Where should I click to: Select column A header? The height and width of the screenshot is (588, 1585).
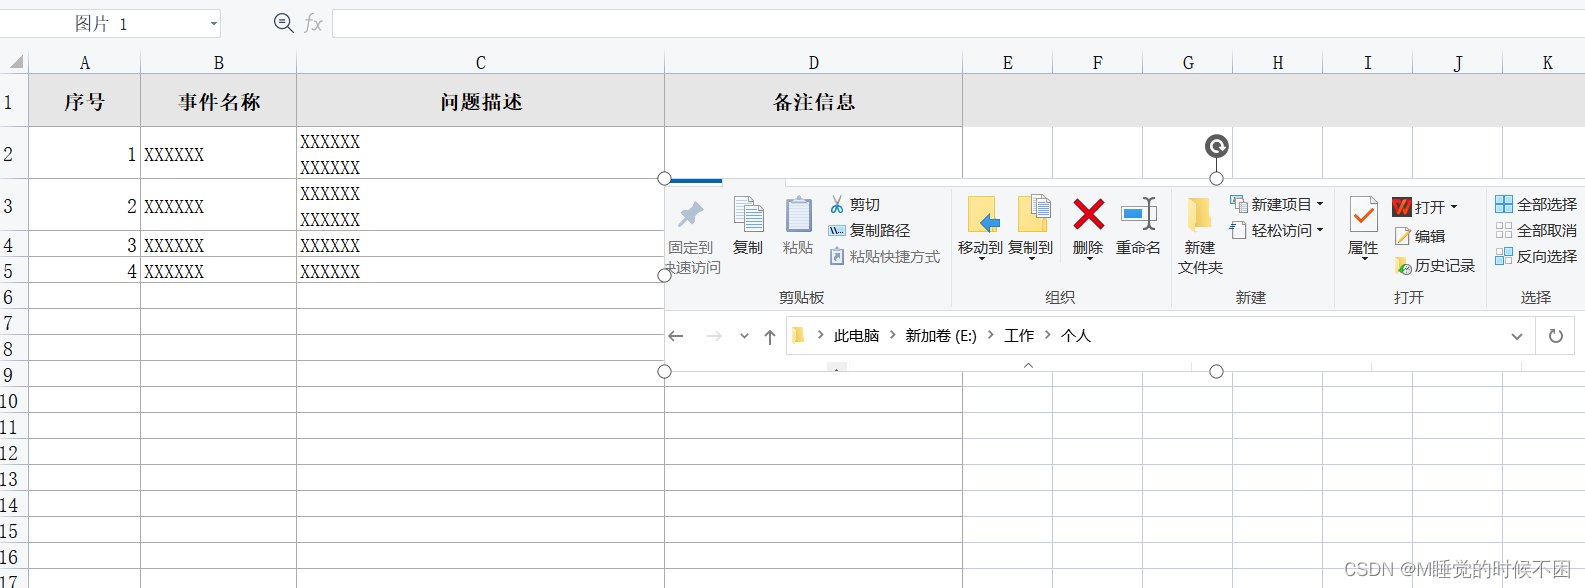point(85,62)
